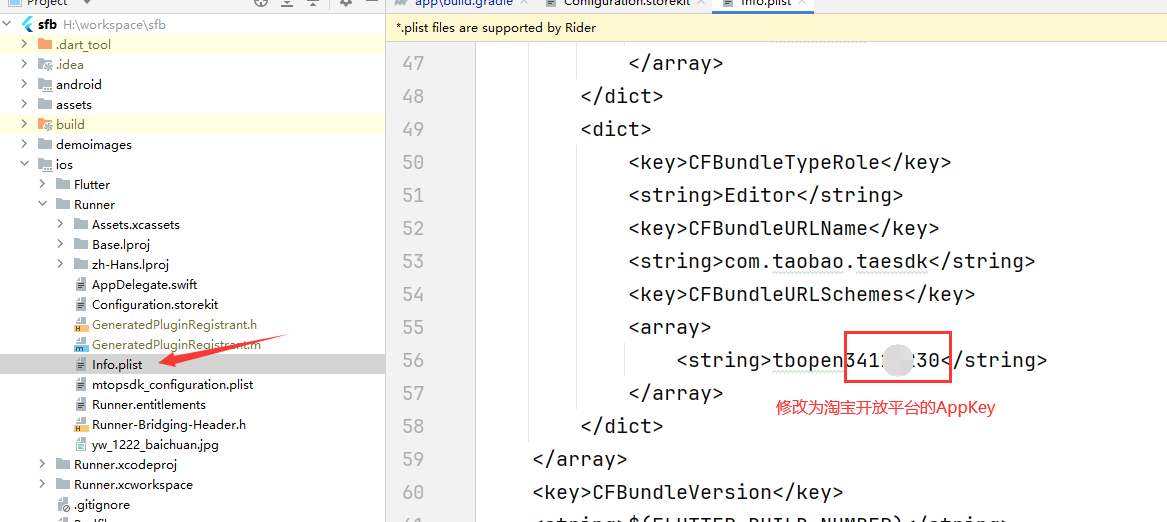This screenshot has width=1167, height=522.
Task: Click the .gitignore file icon
Action: pos(63,505)
